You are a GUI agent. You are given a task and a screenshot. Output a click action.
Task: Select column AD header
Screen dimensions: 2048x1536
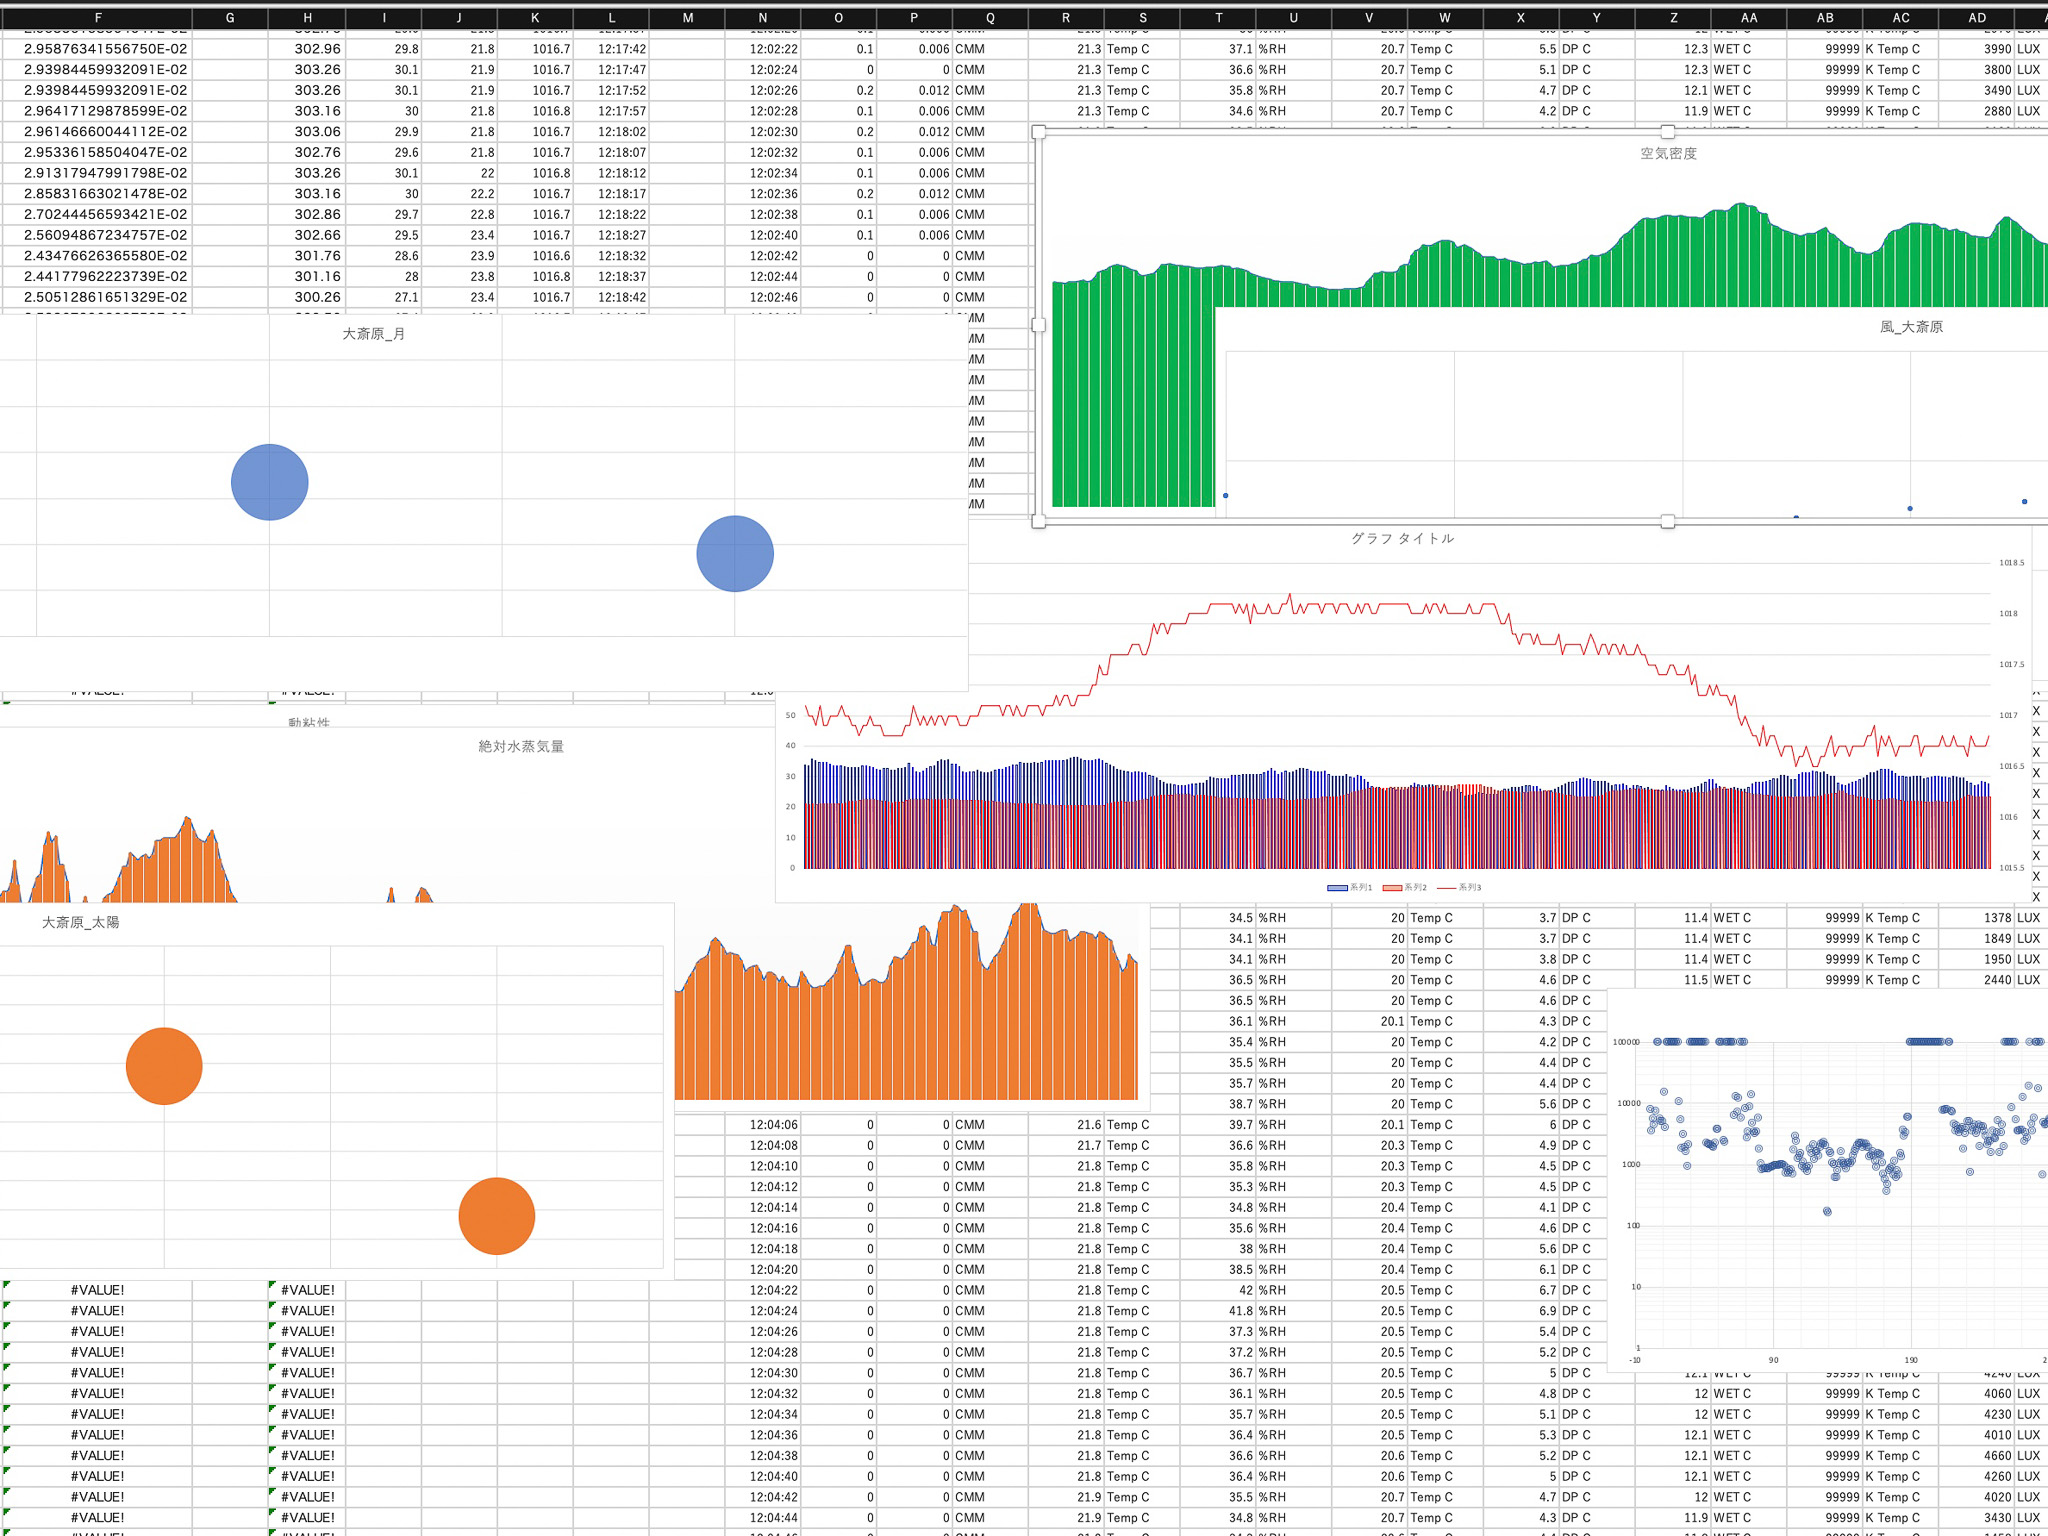coord(1977,18)
